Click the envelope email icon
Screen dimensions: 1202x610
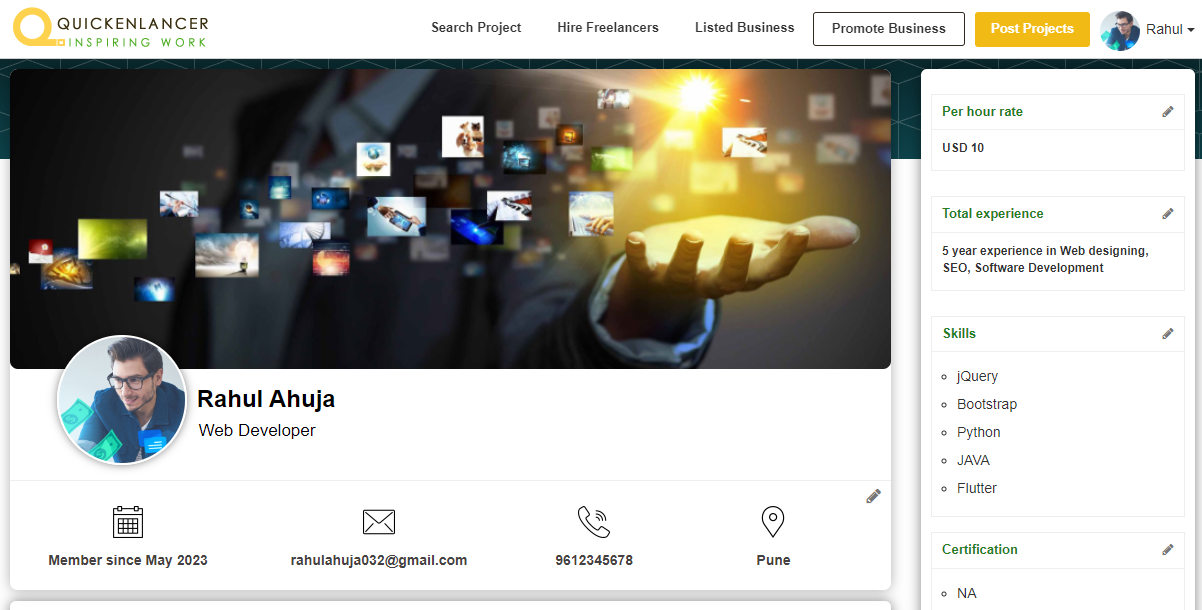point(379,521)
